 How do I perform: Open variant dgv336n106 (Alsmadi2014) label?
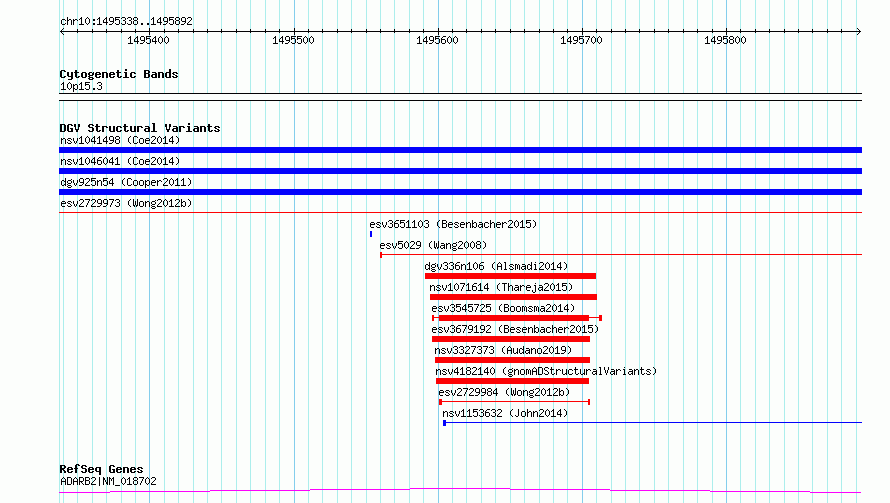[496, 266]
